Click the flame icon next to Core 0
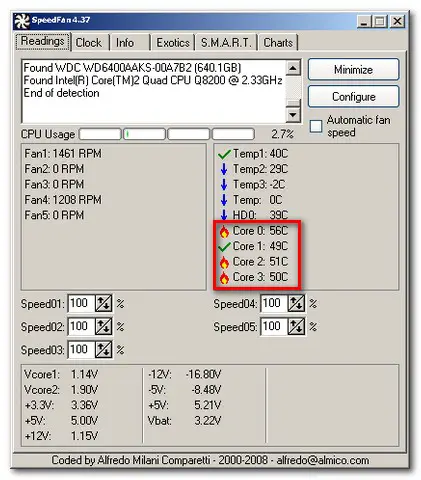421x480 pixels. pyautogui.click(x=224, y=231)
